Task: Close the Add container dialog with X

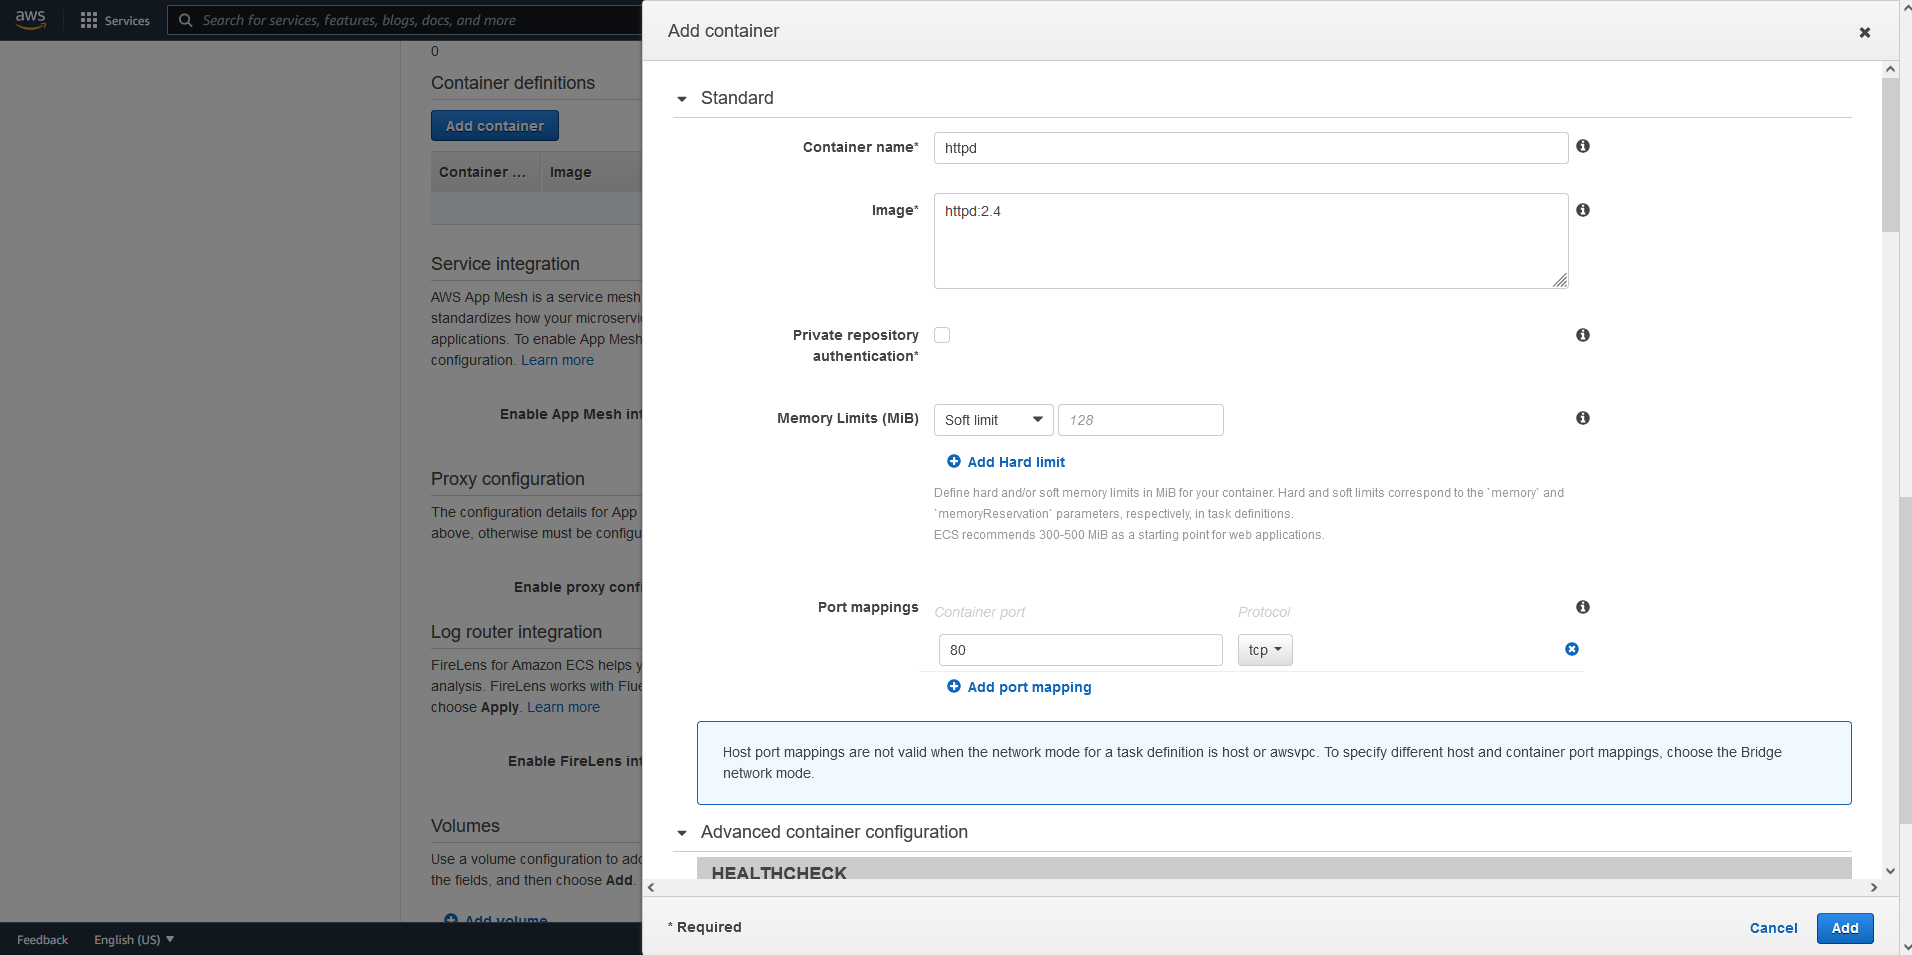Action: coord(1864,32)
